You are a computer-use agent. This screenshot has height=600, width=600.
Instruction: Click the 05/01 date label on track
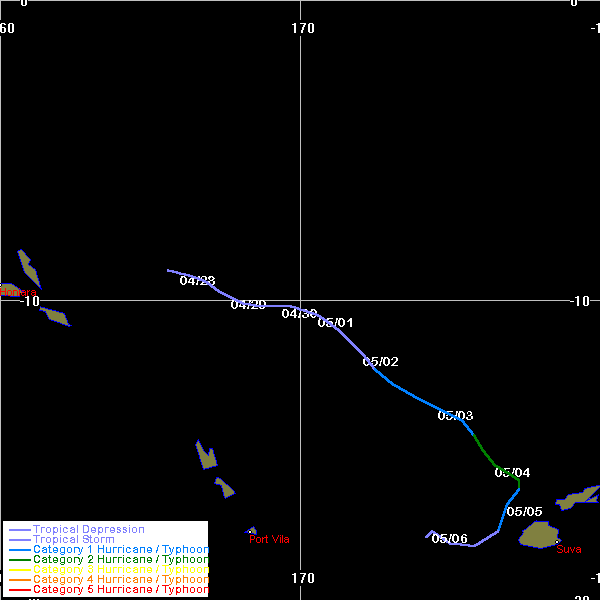coord(335,323)
